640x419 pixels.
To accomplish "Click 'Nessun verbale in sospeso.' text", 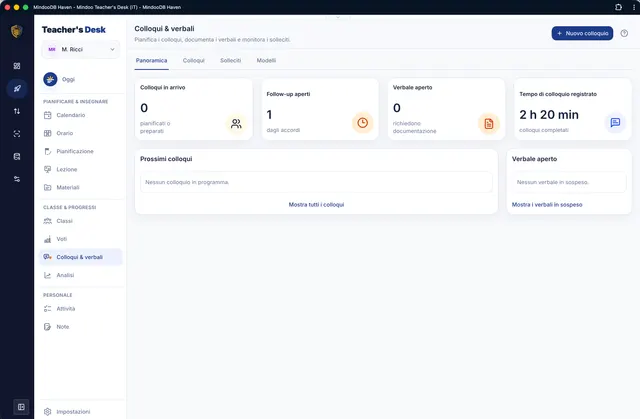I will (553, 182).
